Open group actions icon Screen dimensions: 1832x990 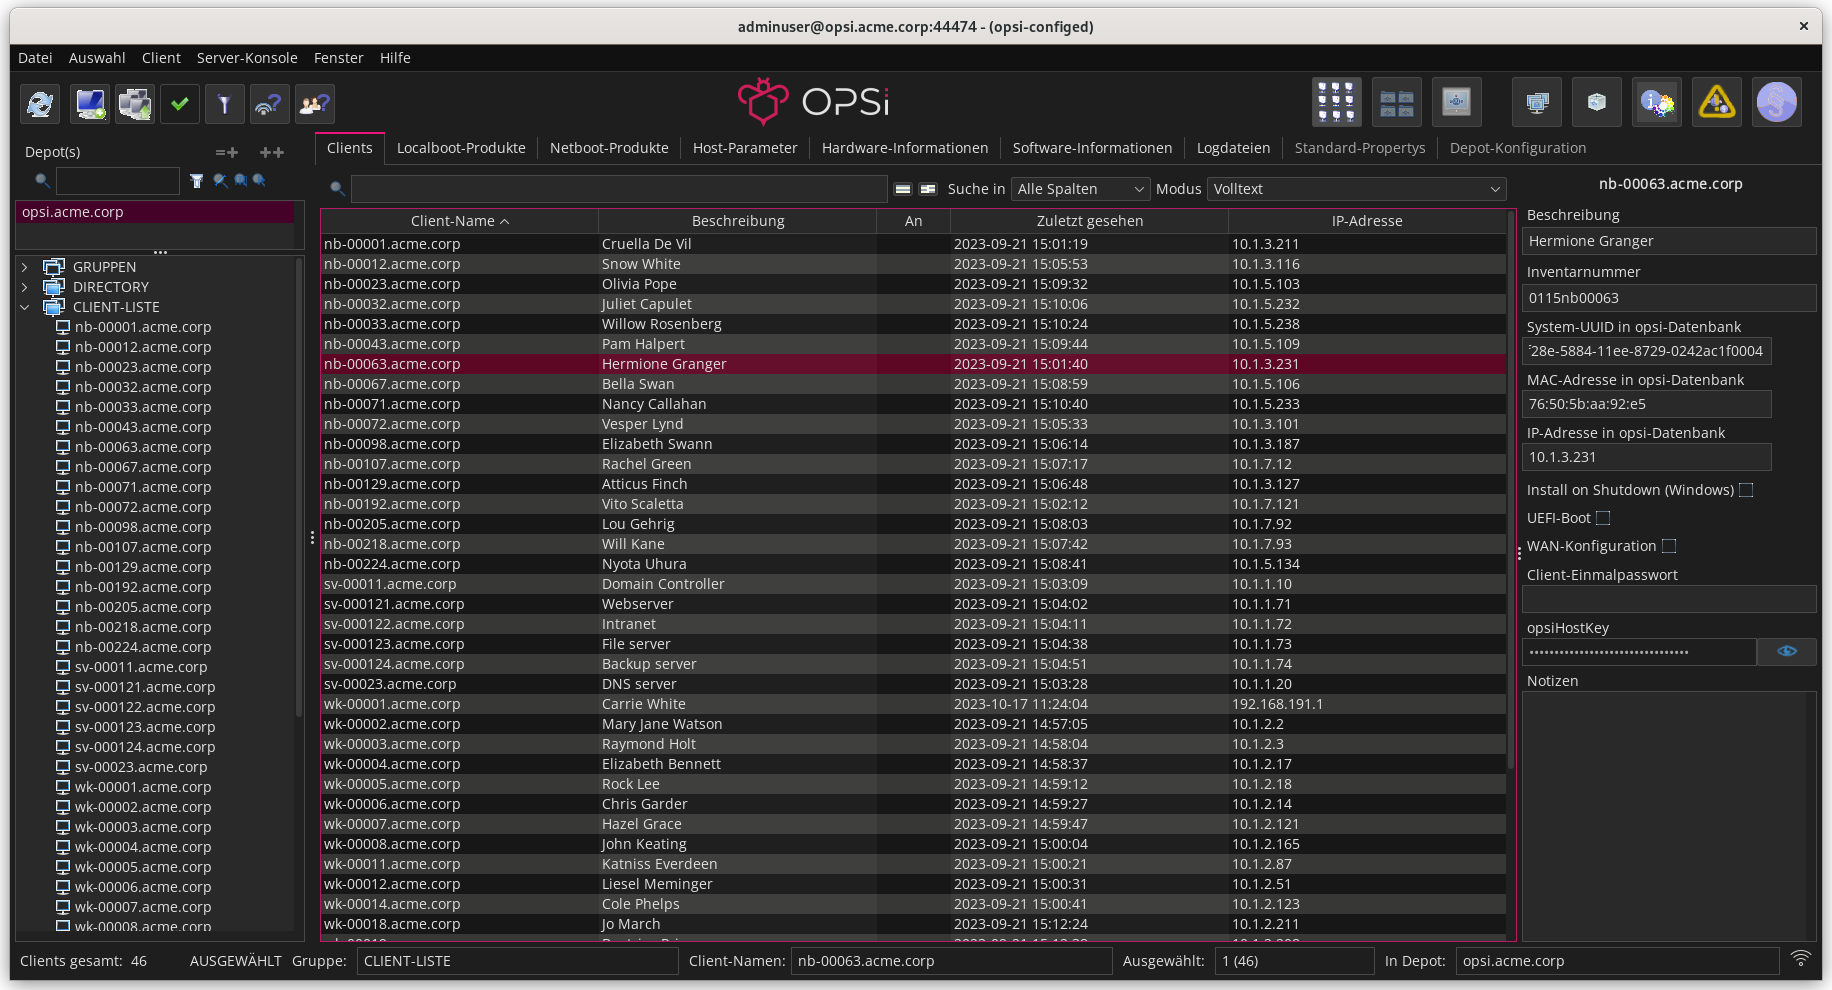pyautogui.click(x=1536, y=102)
